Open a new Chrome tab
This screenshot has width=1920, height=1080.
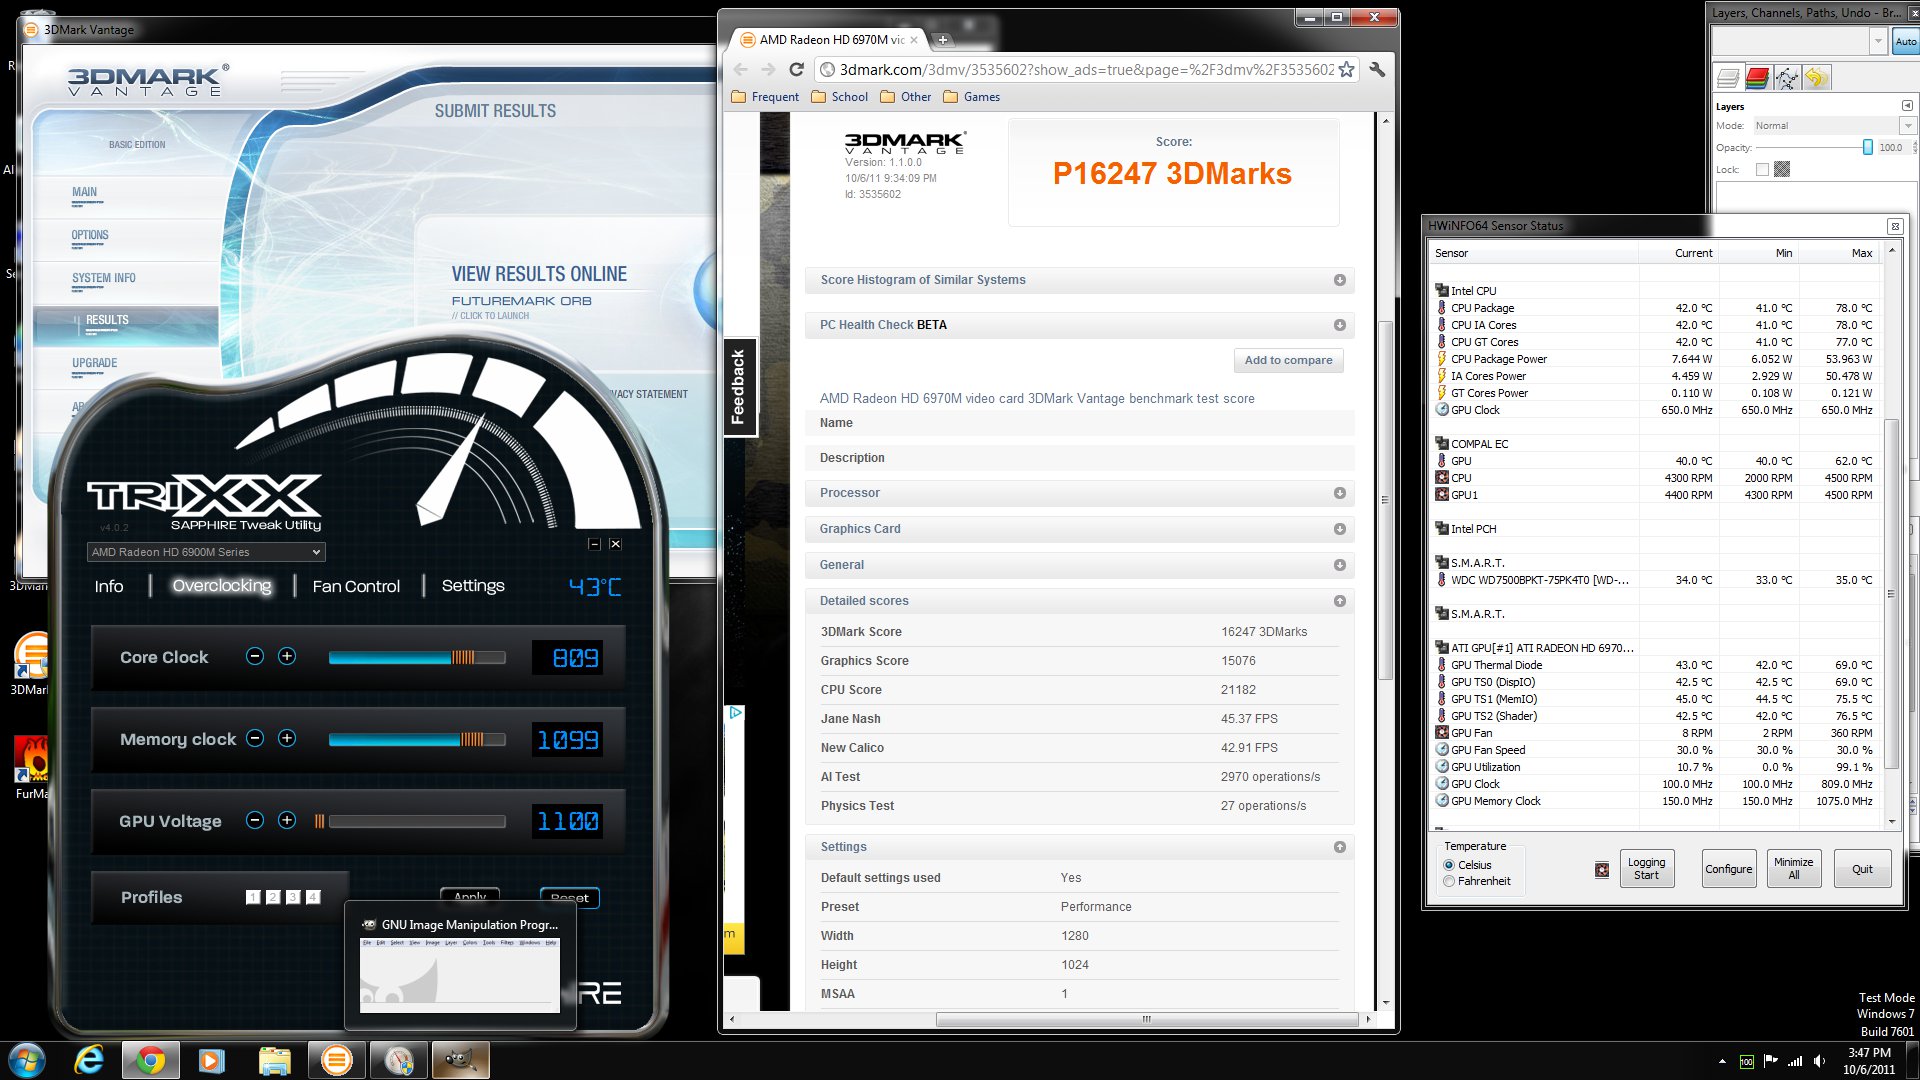click(942, 40)
